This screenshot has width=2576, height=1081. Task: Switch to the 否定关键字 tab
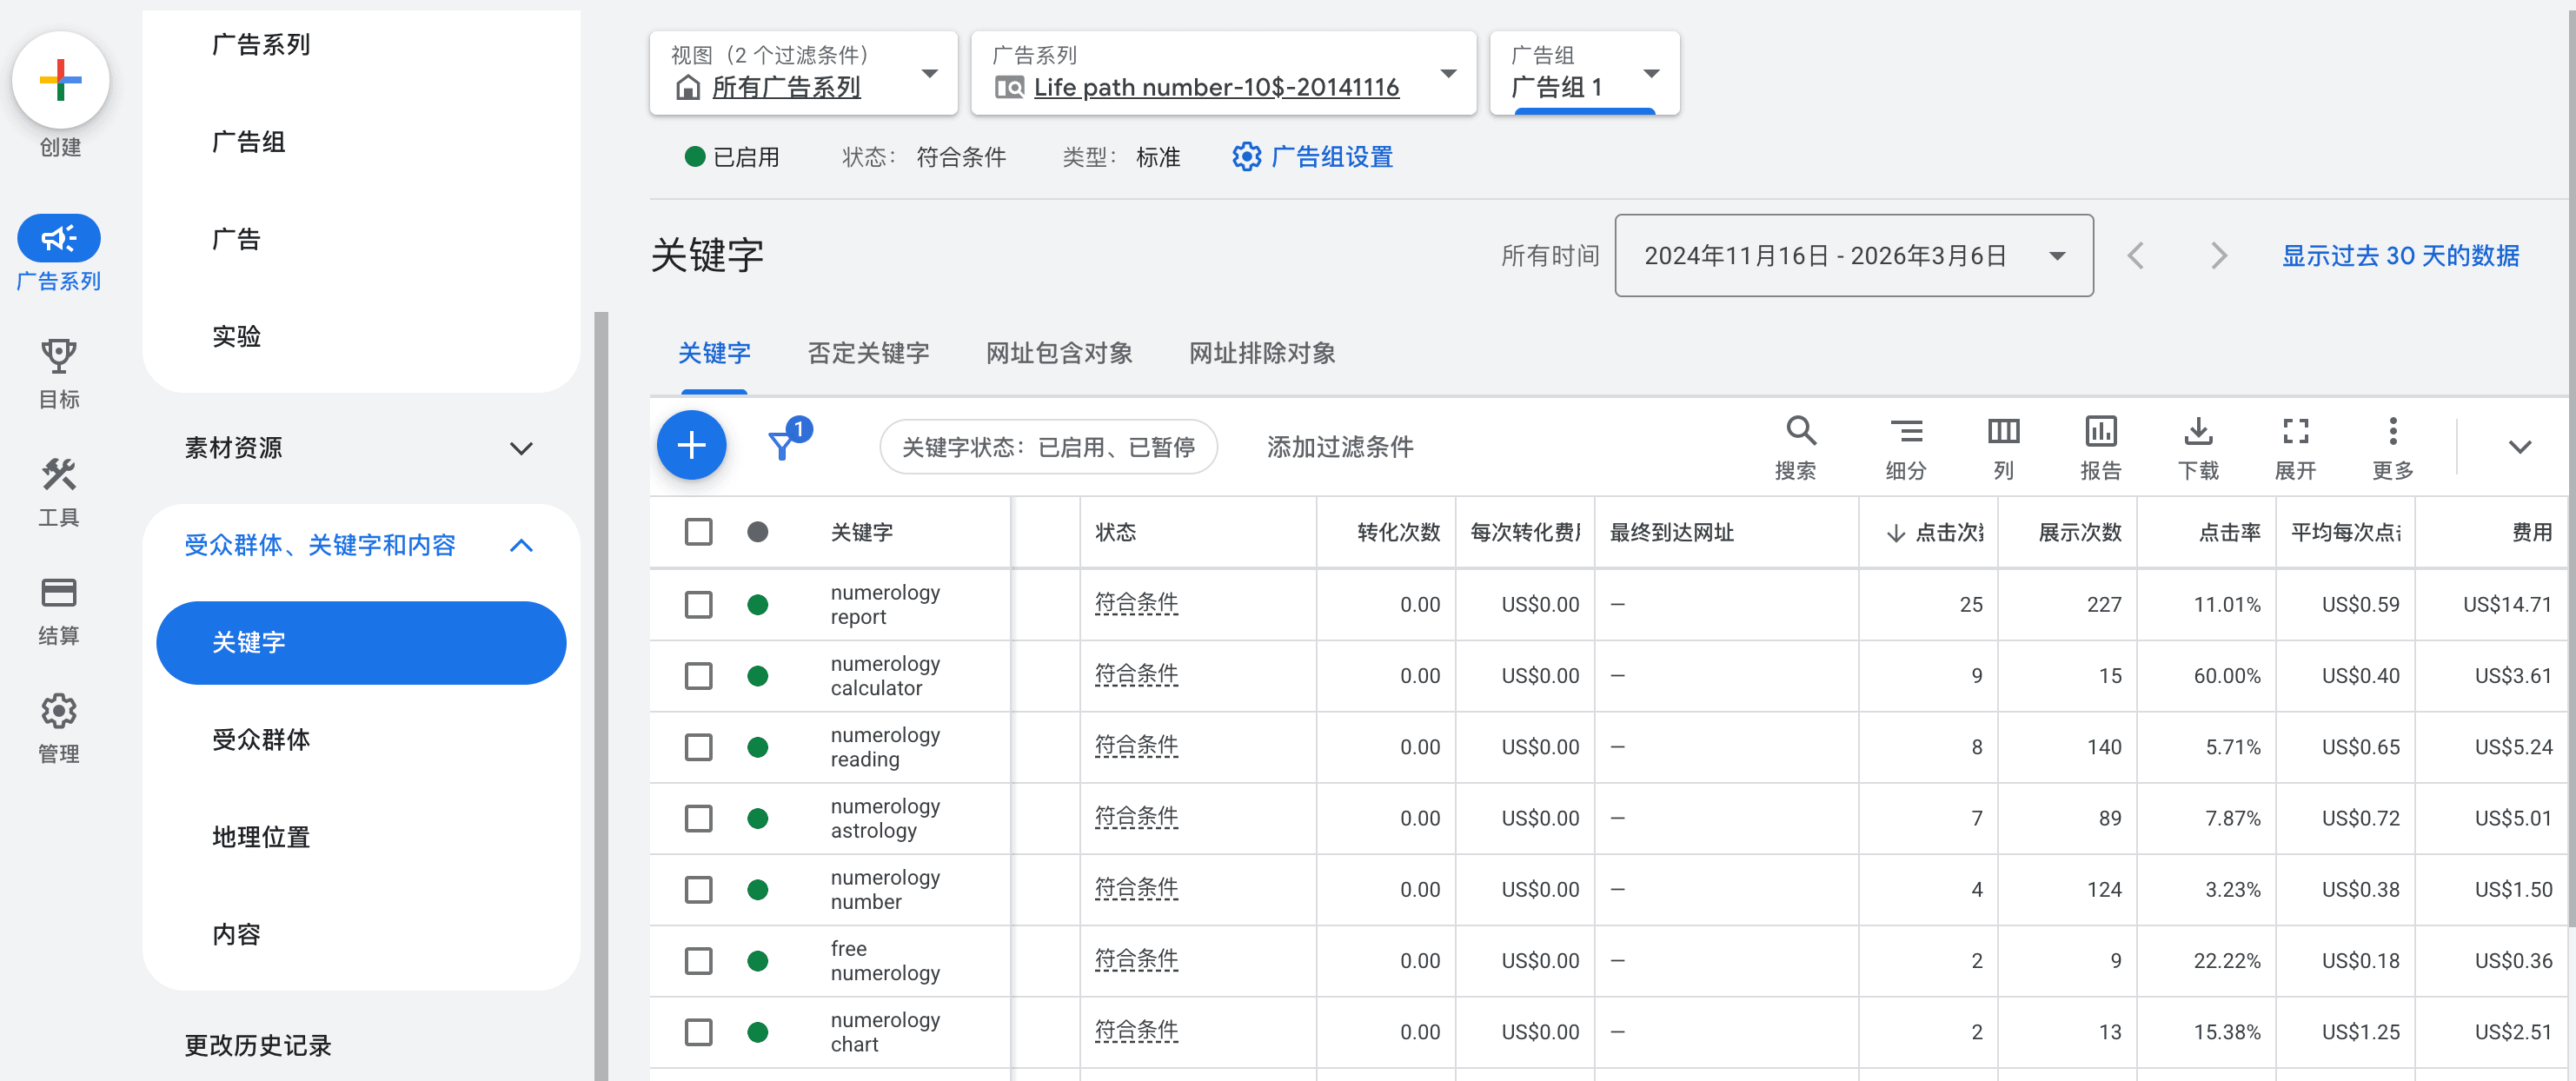click(867, 353)
